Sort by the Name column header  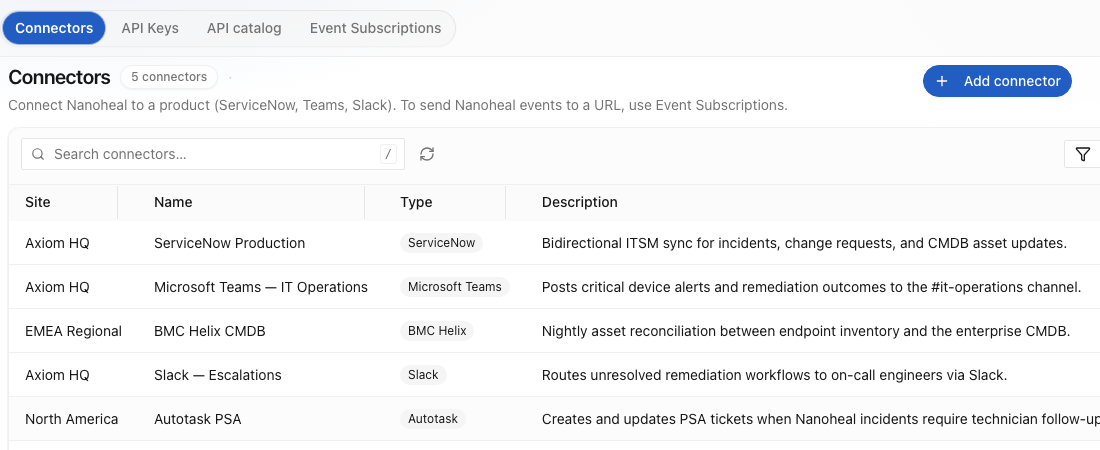173,202
